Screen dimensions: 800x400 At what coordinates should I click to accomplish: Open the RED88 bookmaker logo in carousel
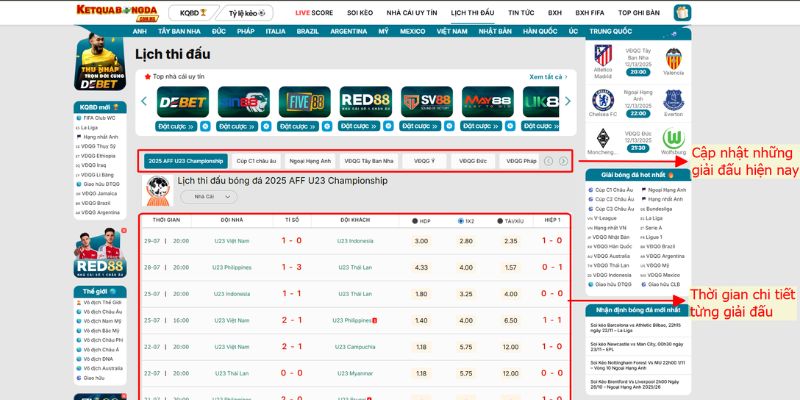(364, 102)
